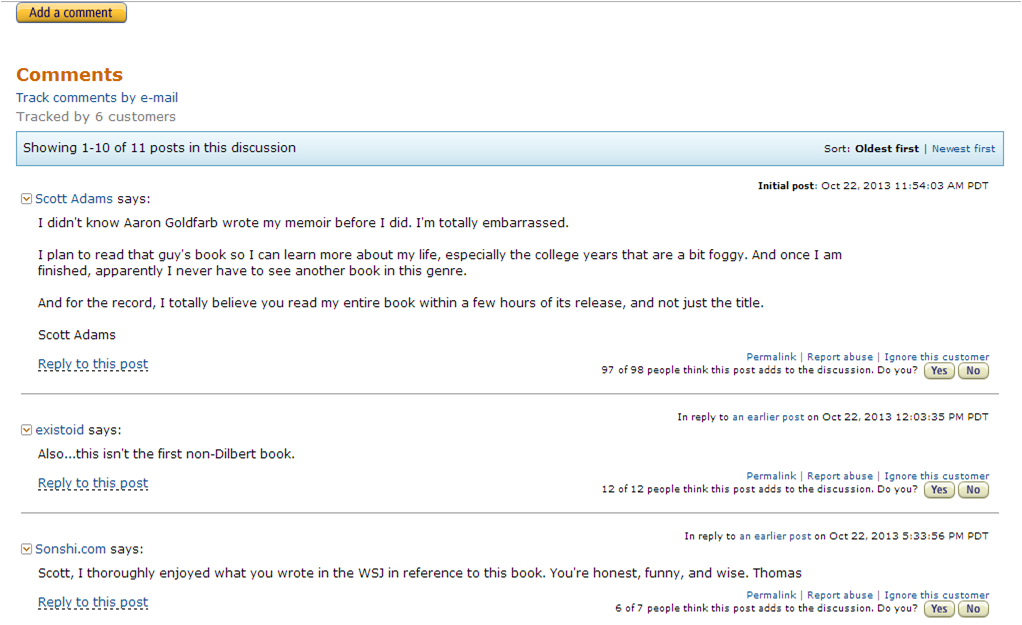Open the earlier post link in existoid's reply
The image size is (1022, 625).
(768, 417)
